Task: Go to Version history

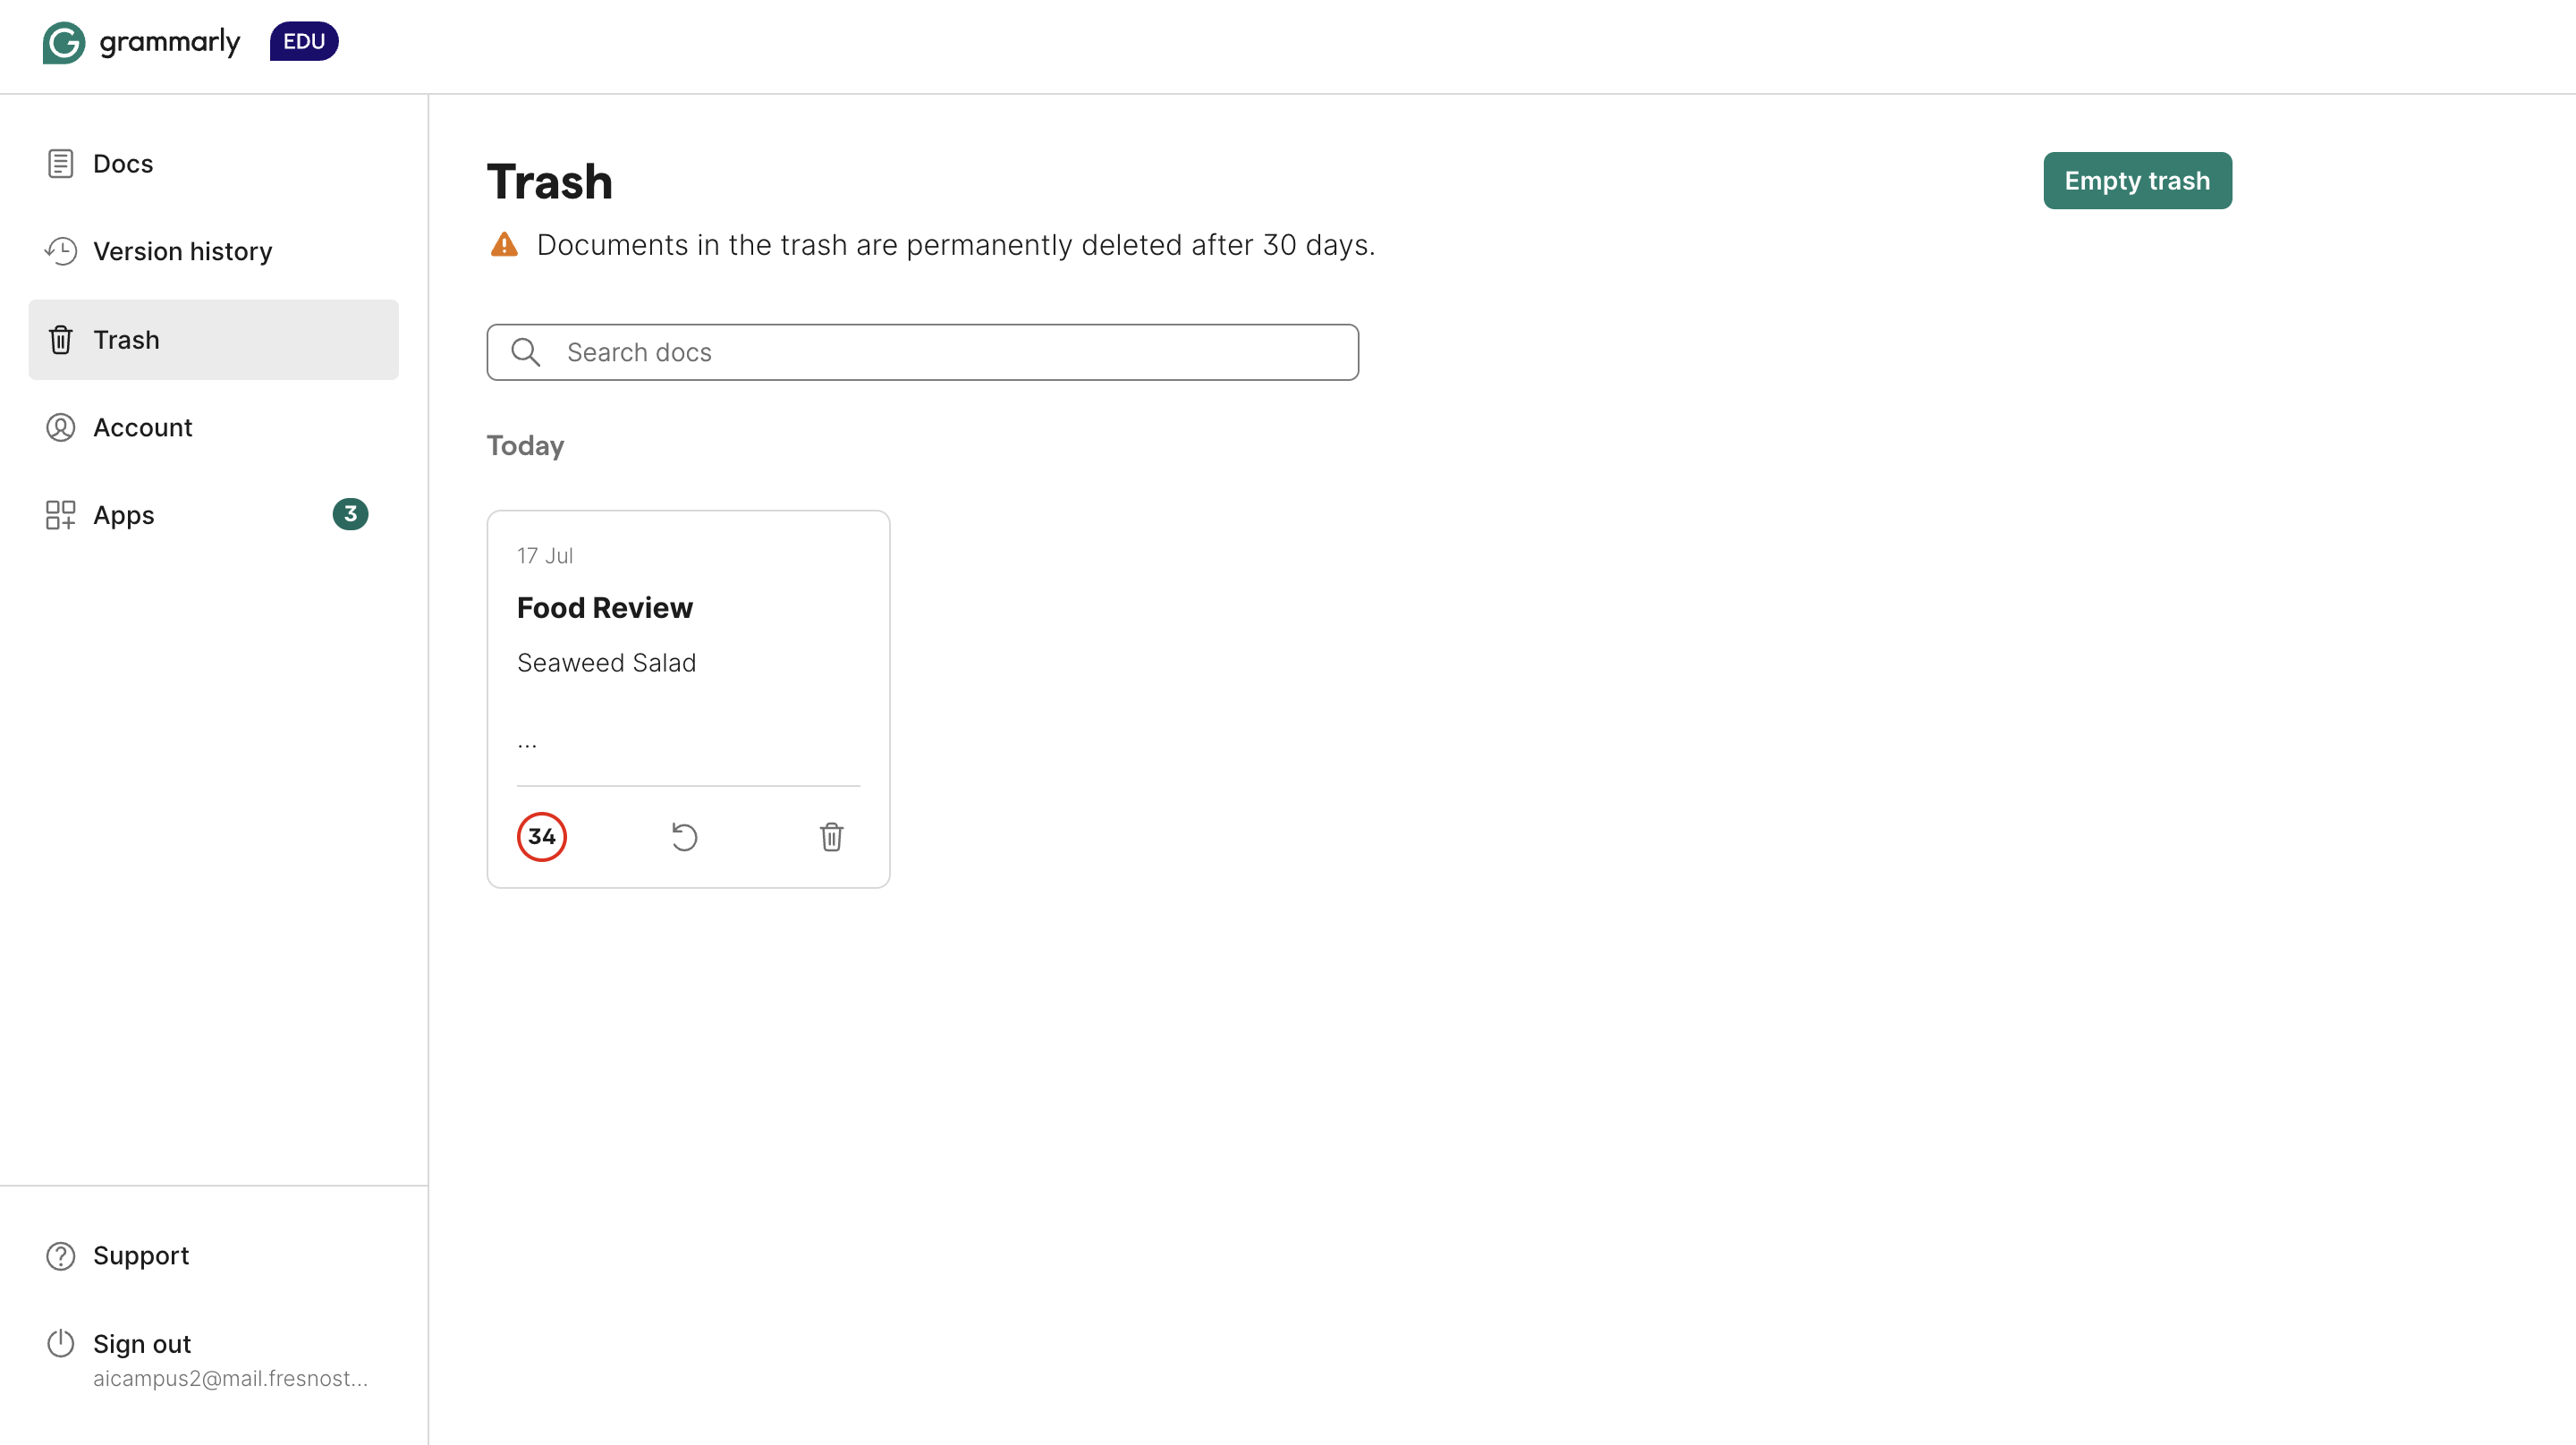Action: pos(182,251)
